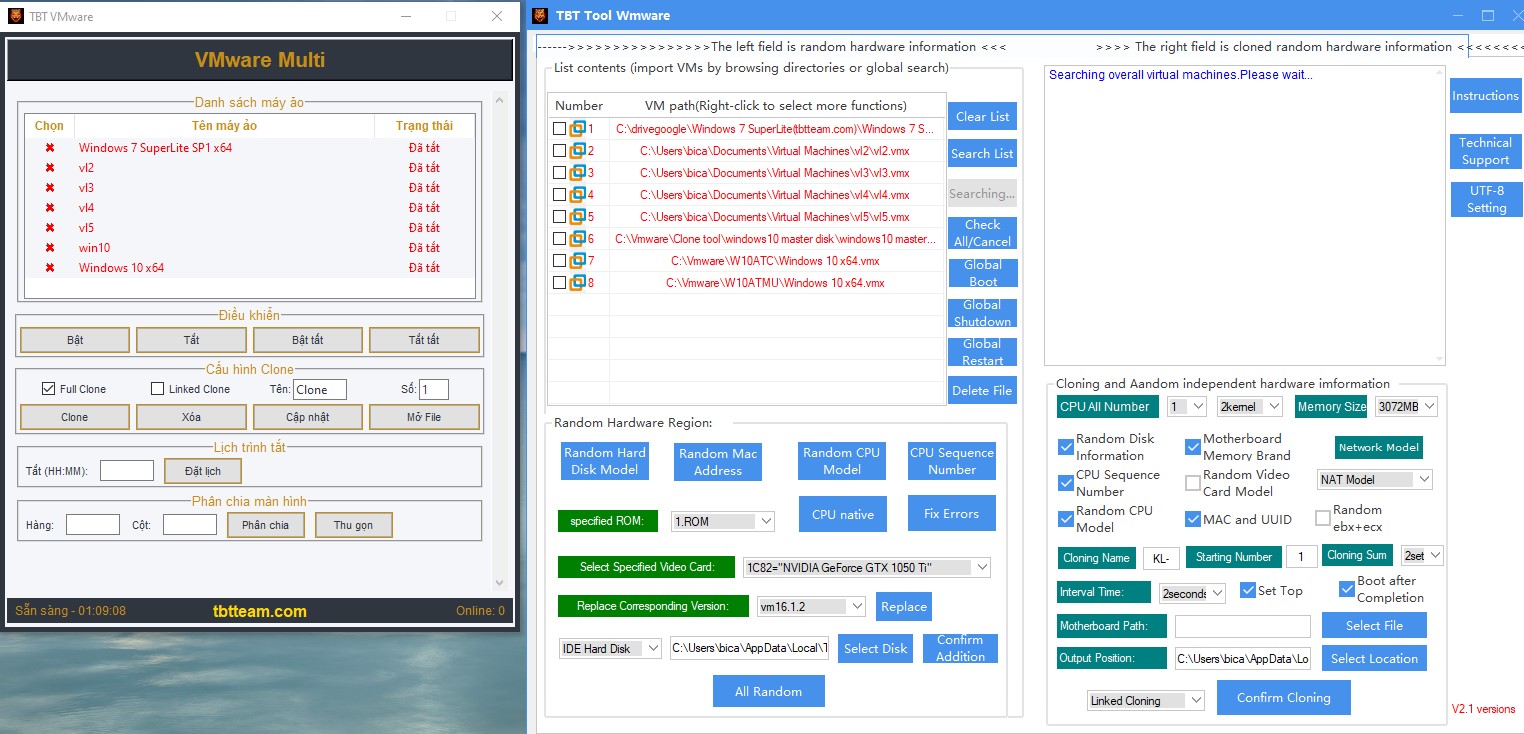Viewport: 1524px width, 734px height.
Task: Open the Interval Time seconds dropdown
Action: click(1192, 593)
